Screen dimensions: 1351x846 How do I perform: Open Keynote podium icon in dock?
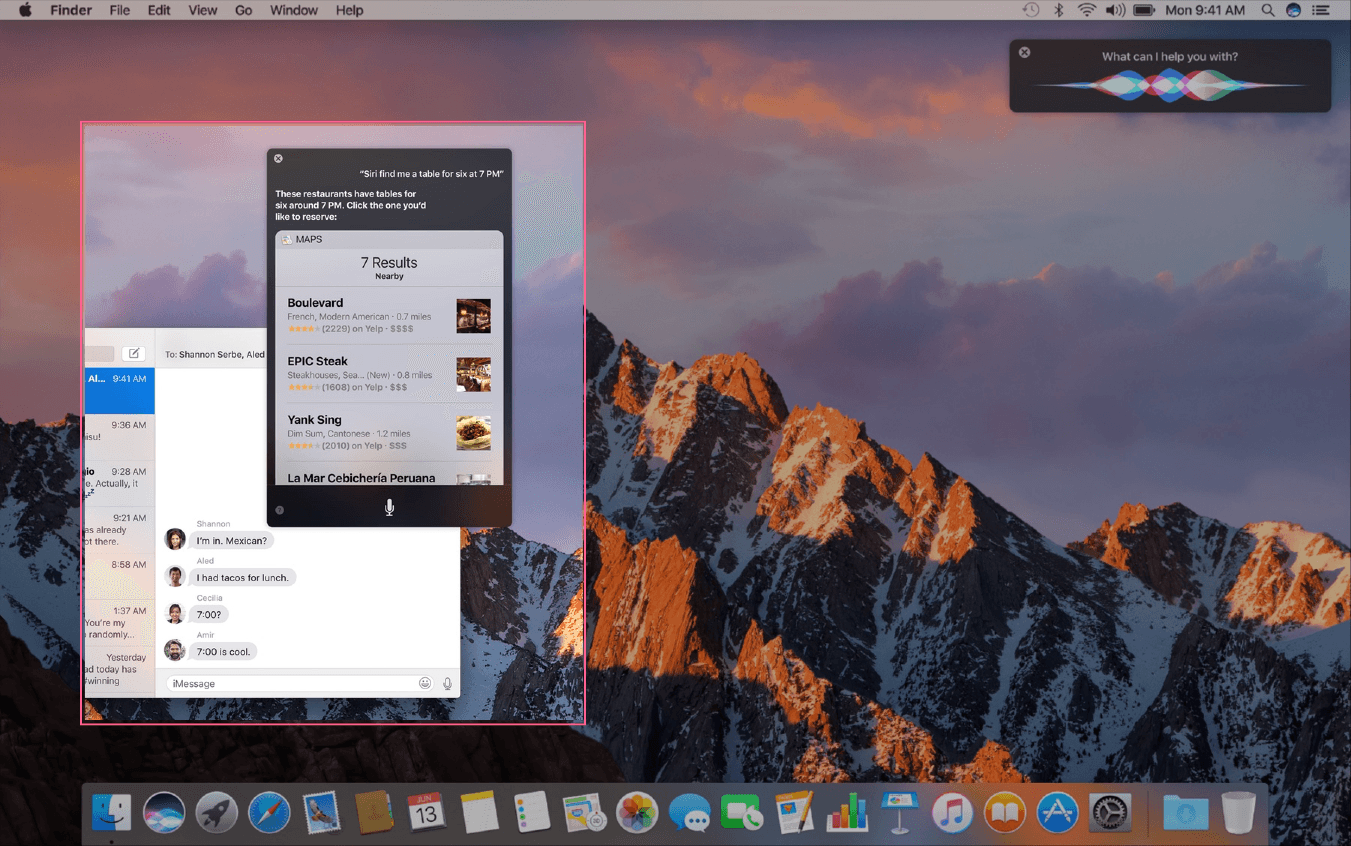tap(899, 812)
